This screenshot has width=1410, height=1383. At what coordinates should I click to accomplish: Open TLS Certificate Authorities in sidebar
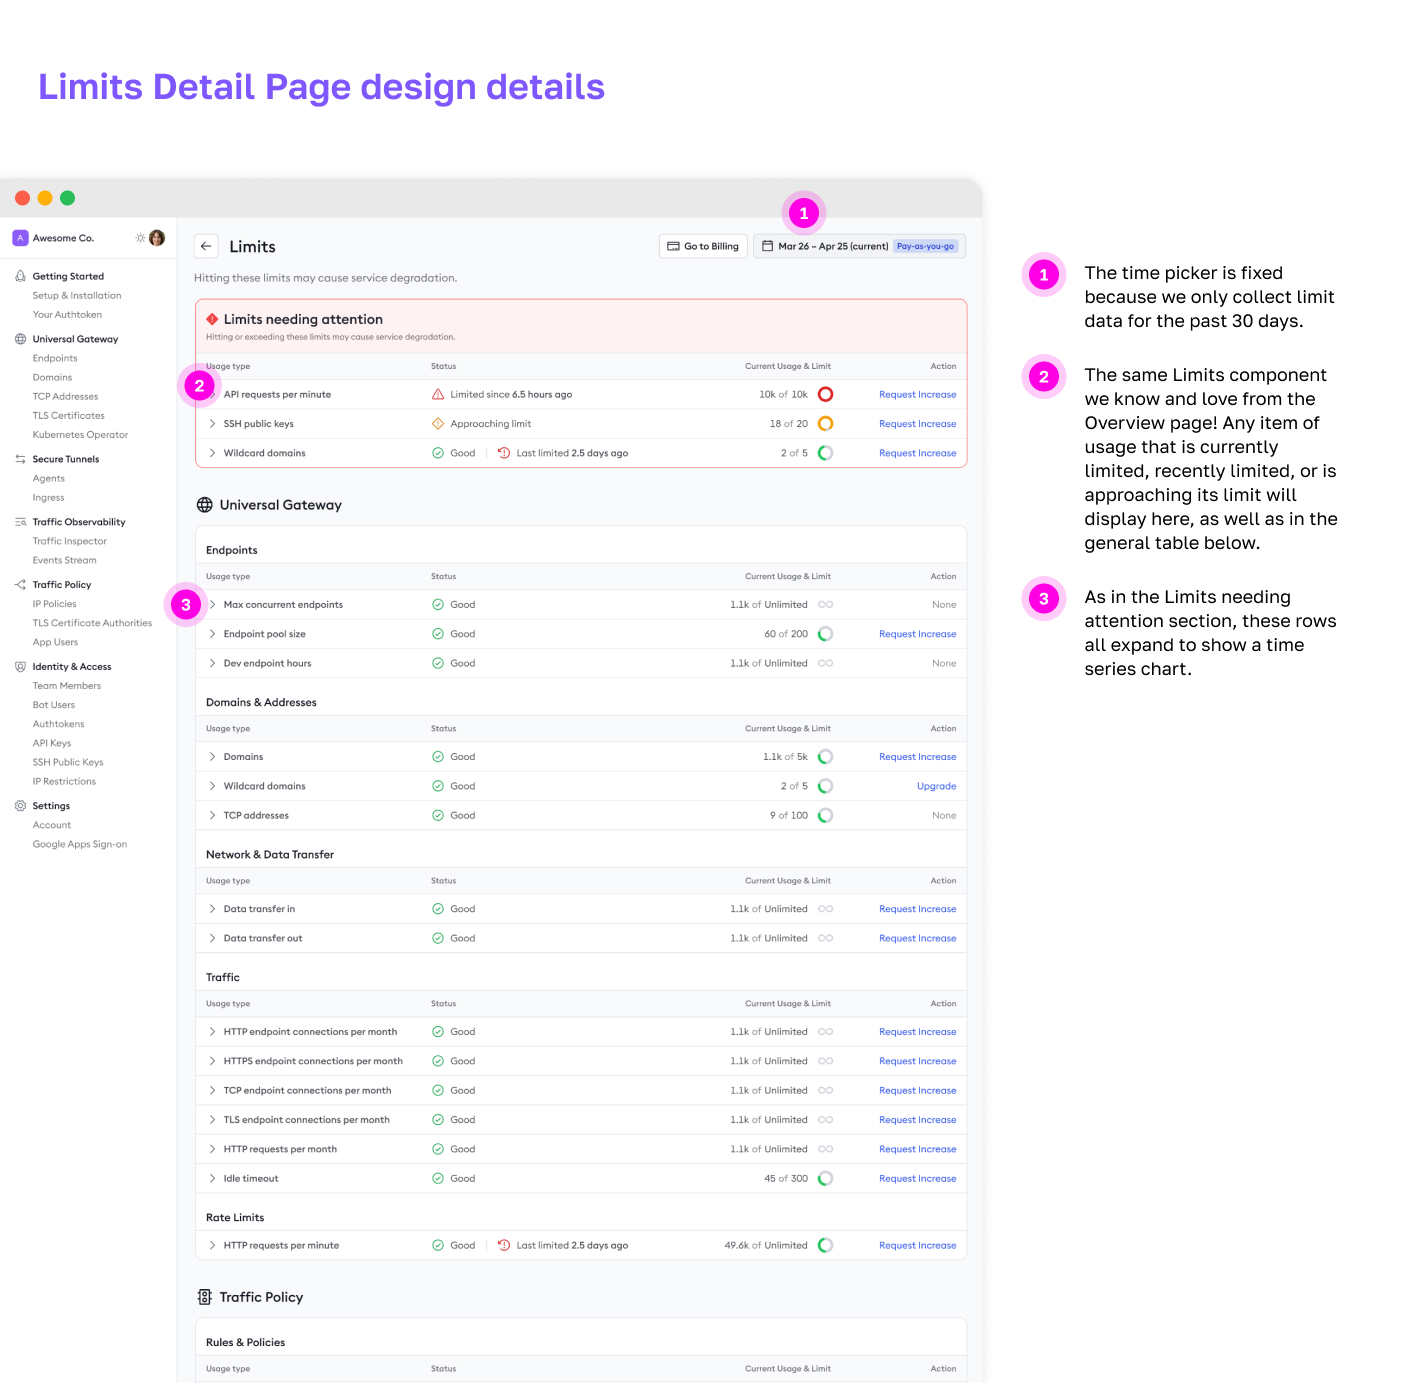(x=92, y=623)
